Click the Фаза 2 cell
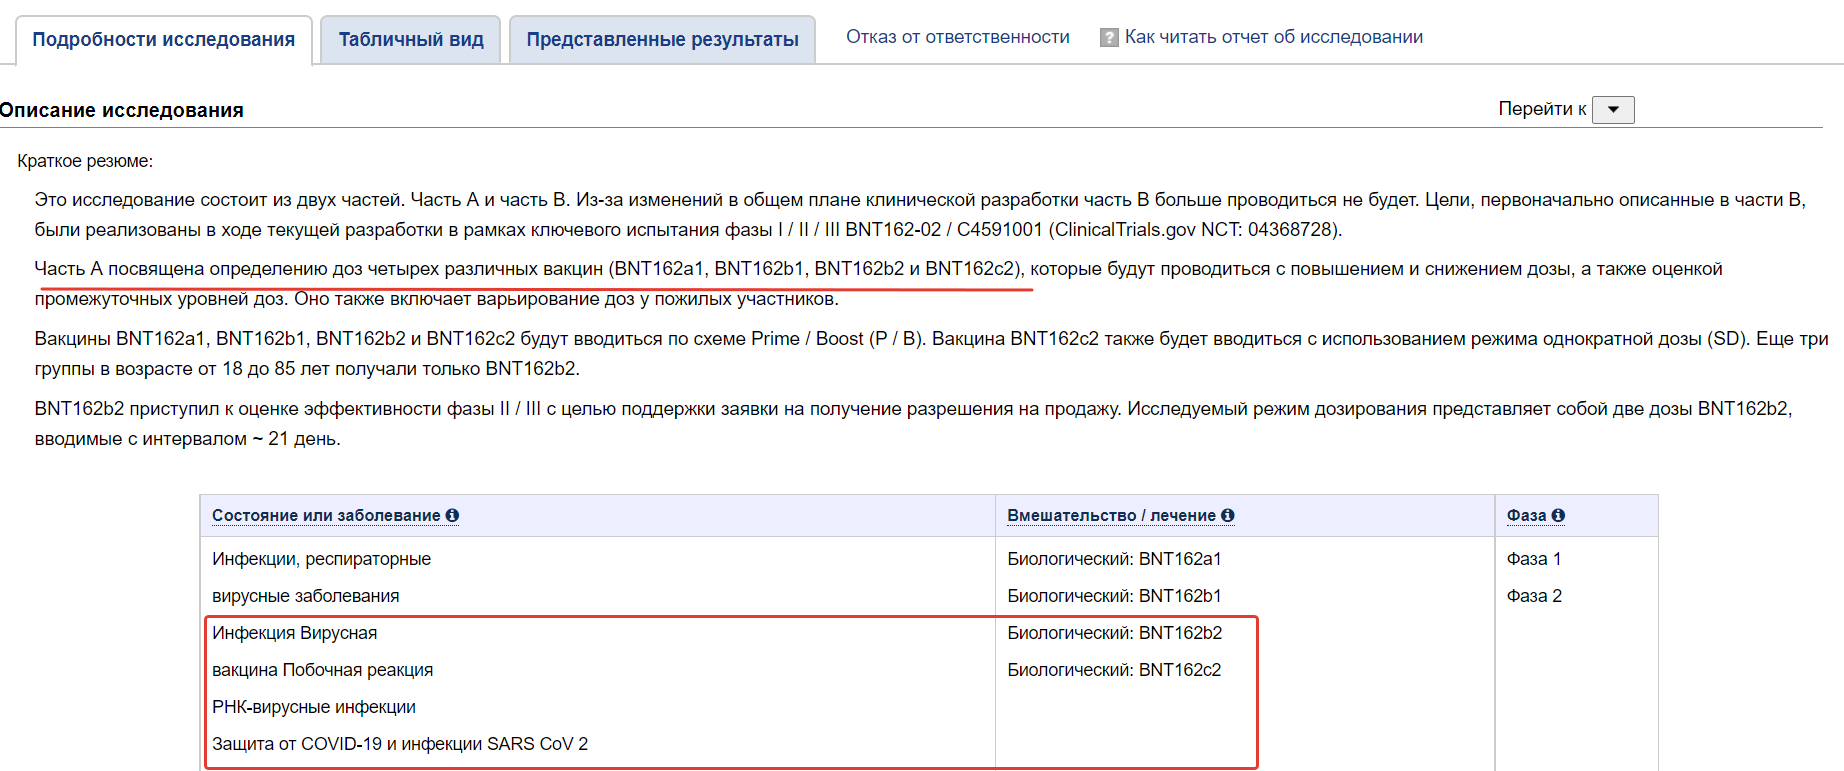The image size is (1844, 771). [x=1534, y=596]
